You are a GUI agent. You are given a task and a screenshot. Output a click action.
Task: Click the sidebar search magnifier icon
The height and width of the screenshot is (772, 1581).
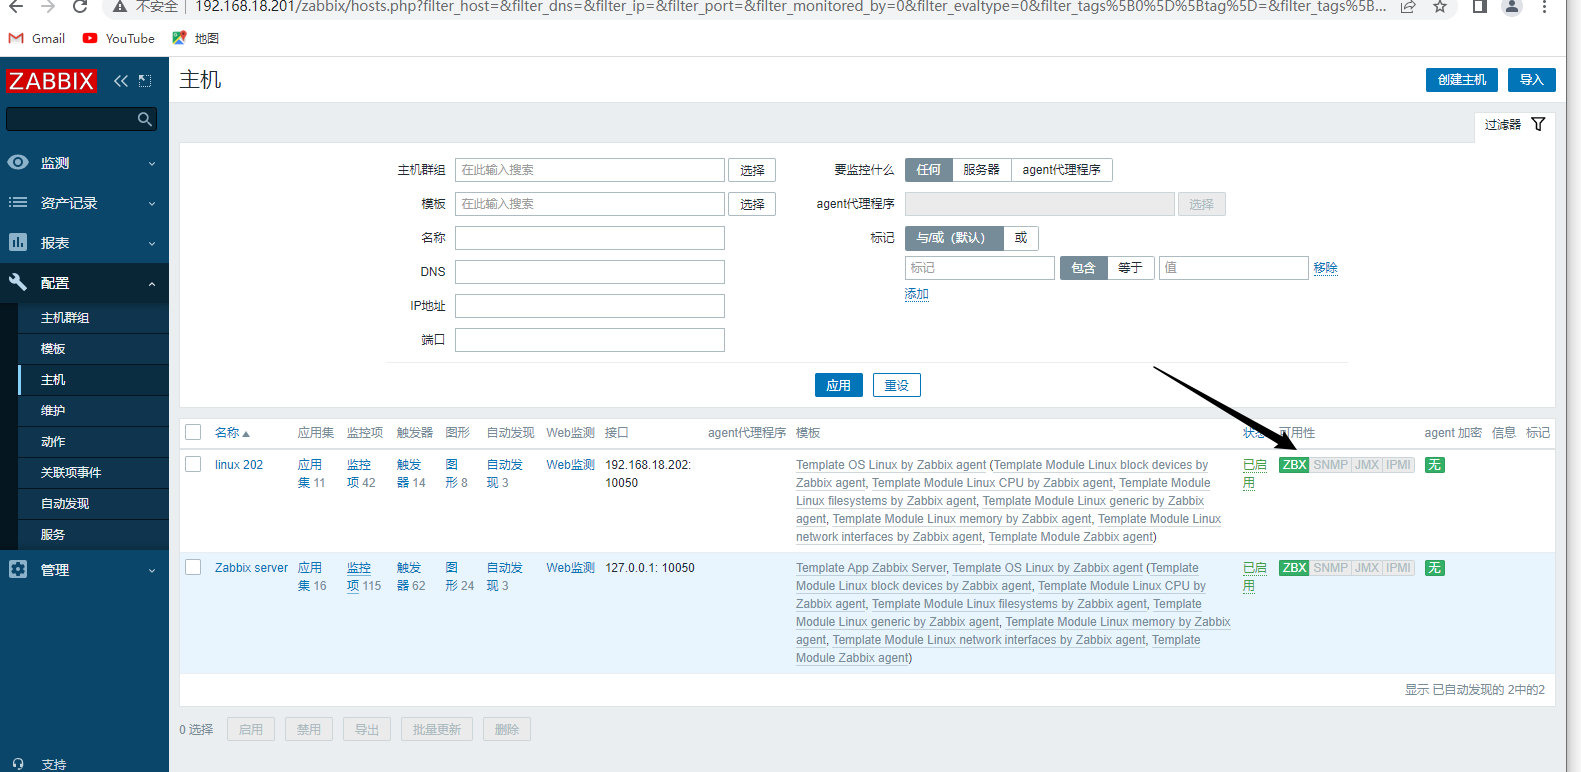point(145,119)
